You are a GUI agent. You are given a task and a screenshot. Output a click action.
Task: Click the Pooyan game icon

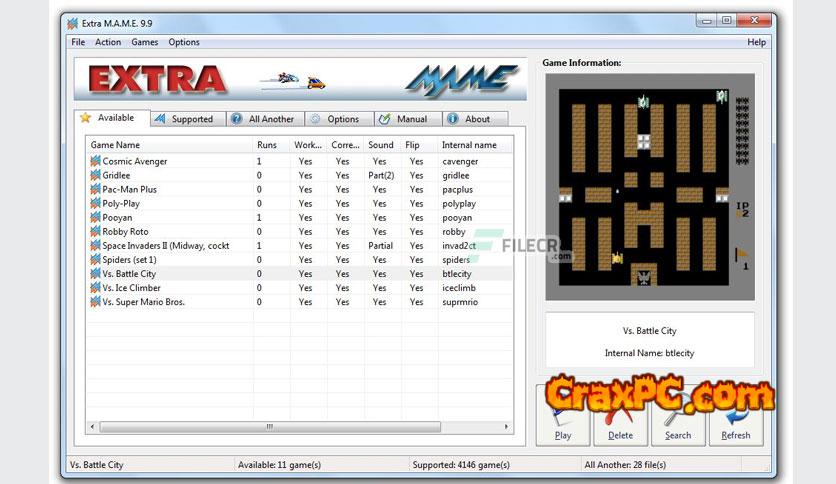96,217
